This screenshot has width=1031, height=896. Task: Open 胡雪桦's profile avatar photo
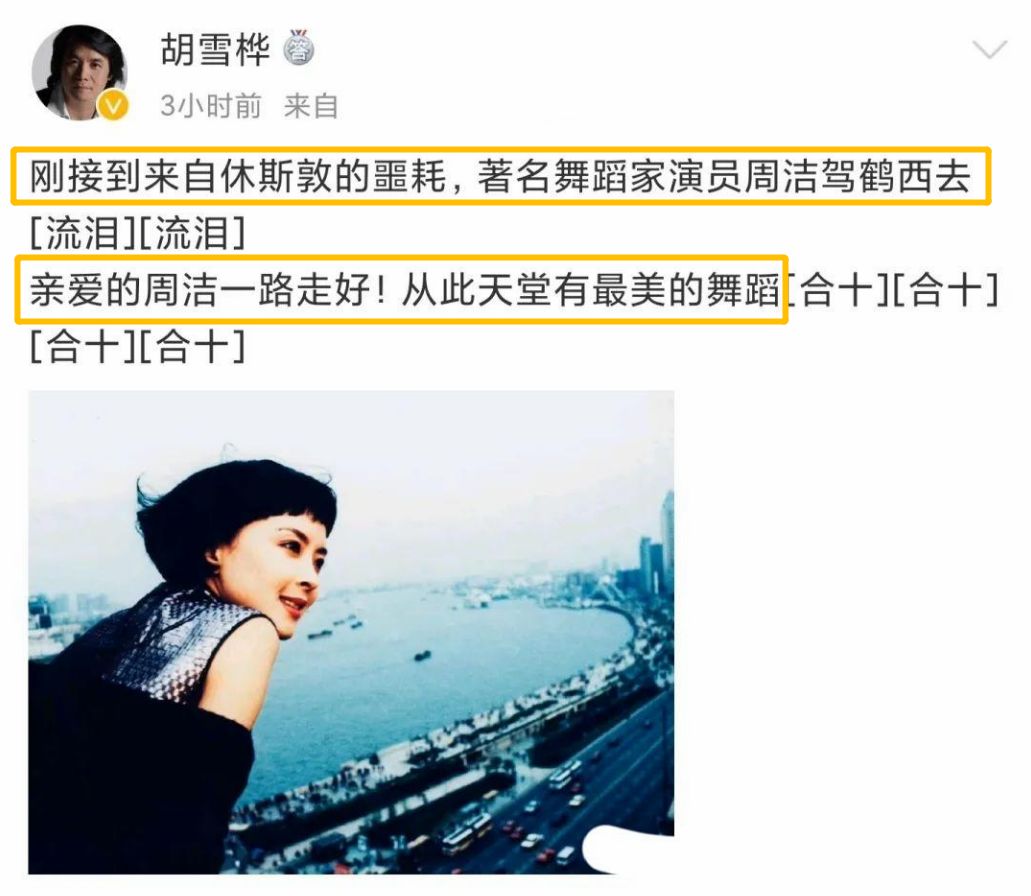click(x=80, y=72)
